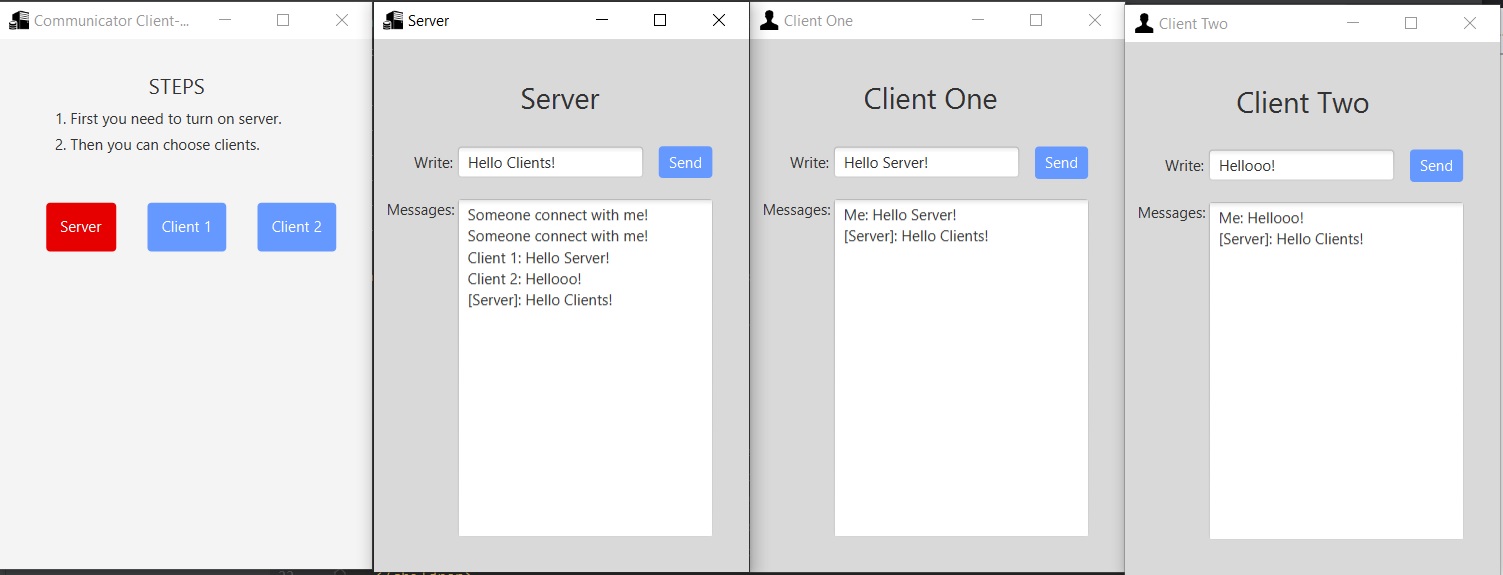The width and height of the screenshot is (1503, 575).
Task: Click the 'Write:' label in Client Two
Action: pyautogui.click(x=1185, y=166)
